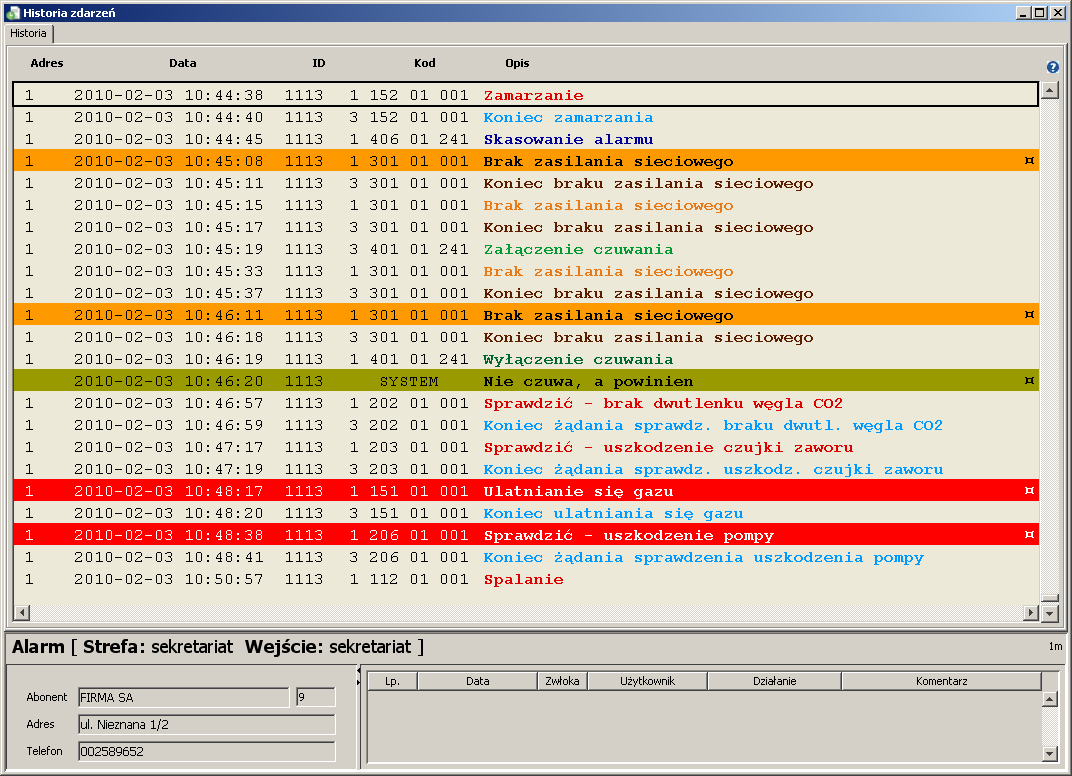Click event list scroll up arrow
Image resolution: width=1072 pixels, height=776 pixels.
[1049, 90]
